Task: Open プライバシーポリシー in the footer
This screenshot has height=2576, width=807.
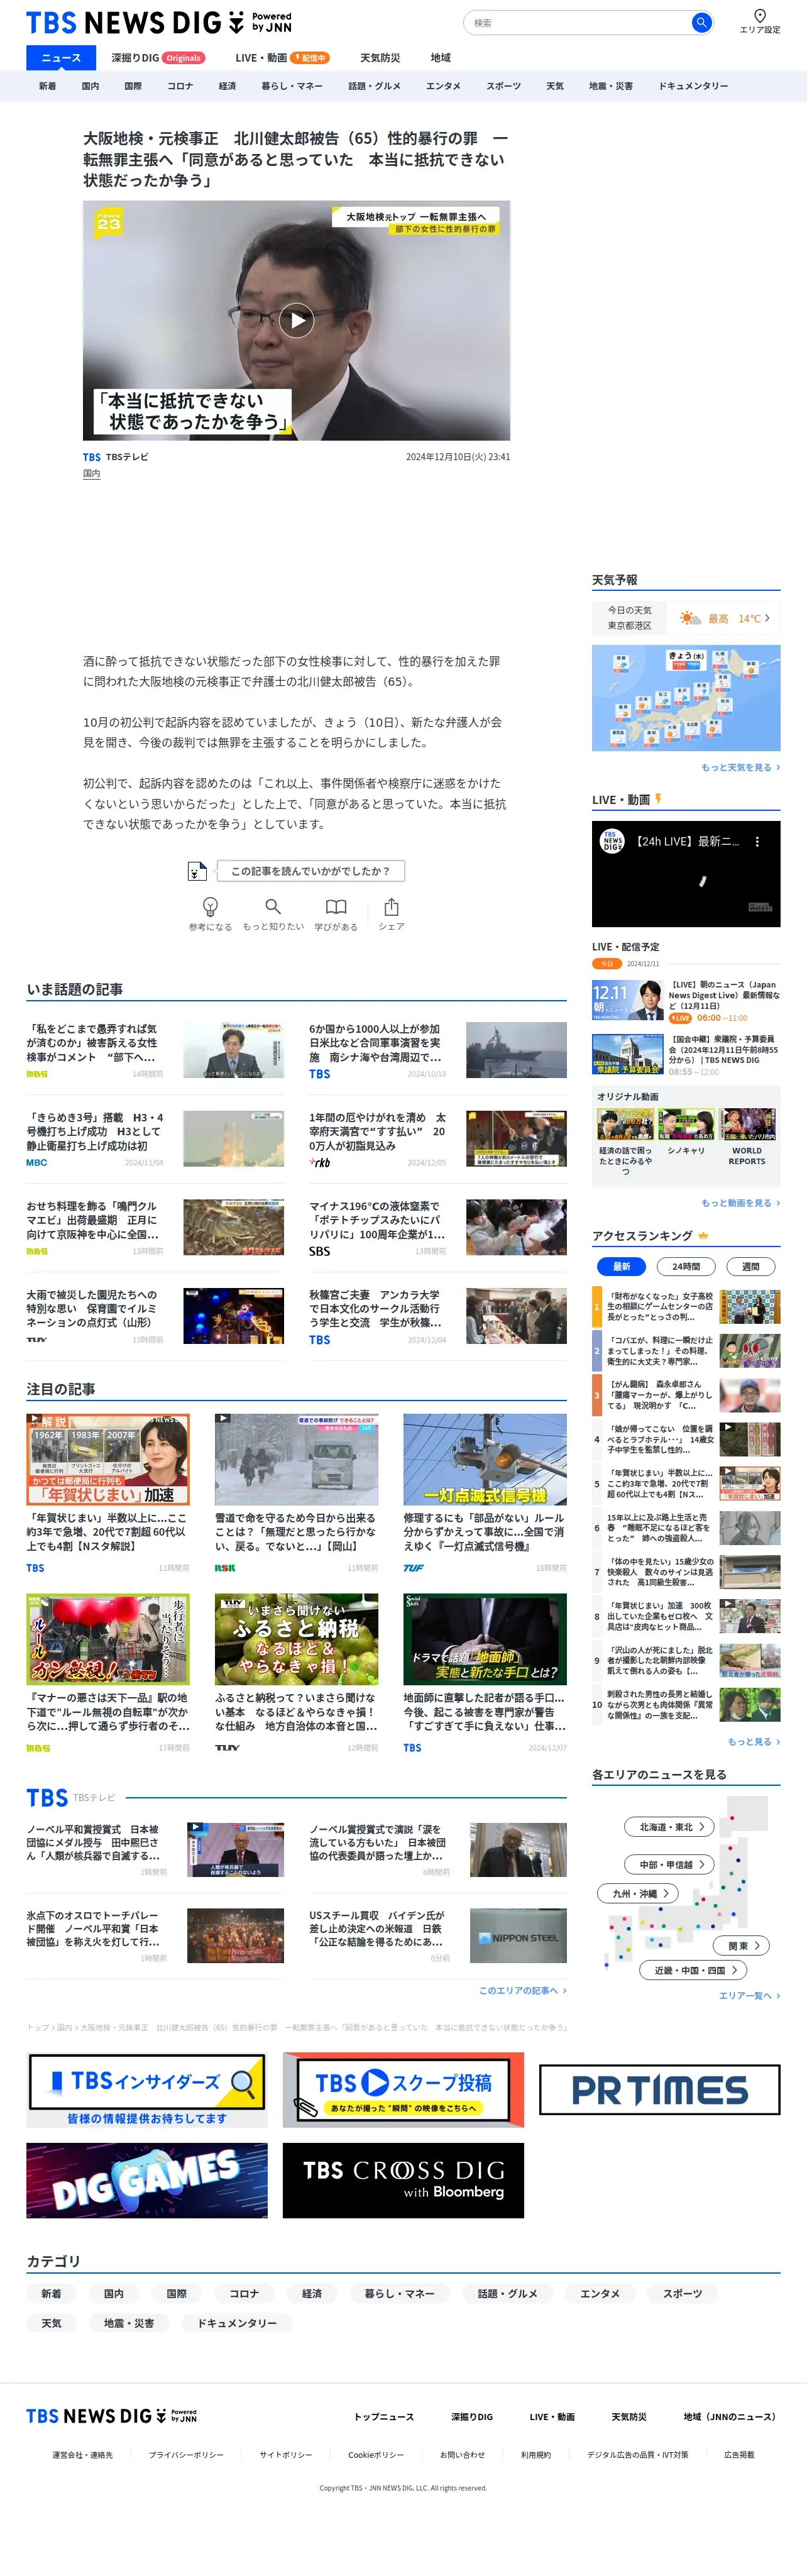Action: [186, 2455]
